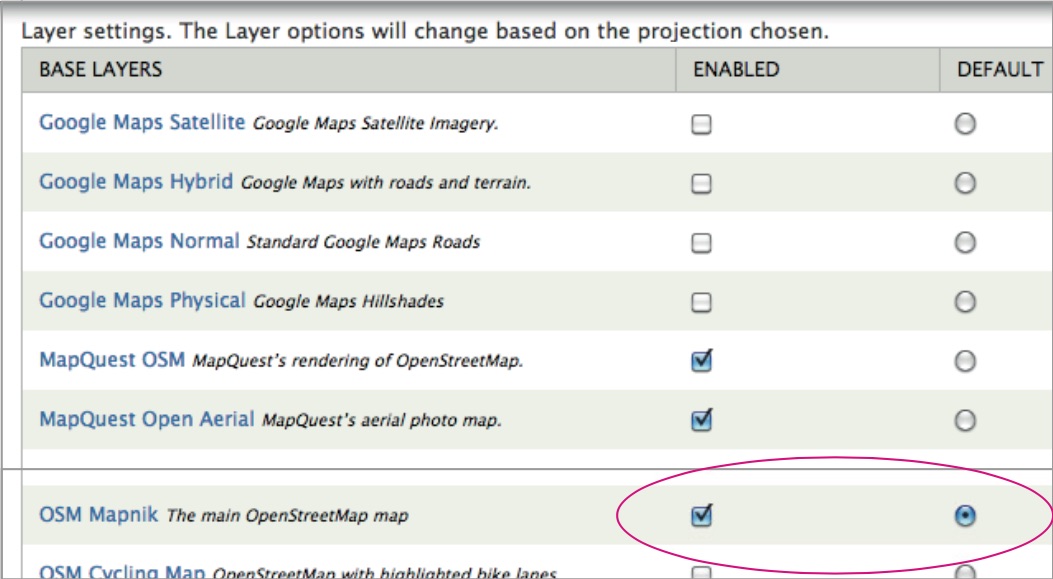The image size is (1053, 579).
Task: Open the MapQuest OSM layer link
Action: coord(111,359)
